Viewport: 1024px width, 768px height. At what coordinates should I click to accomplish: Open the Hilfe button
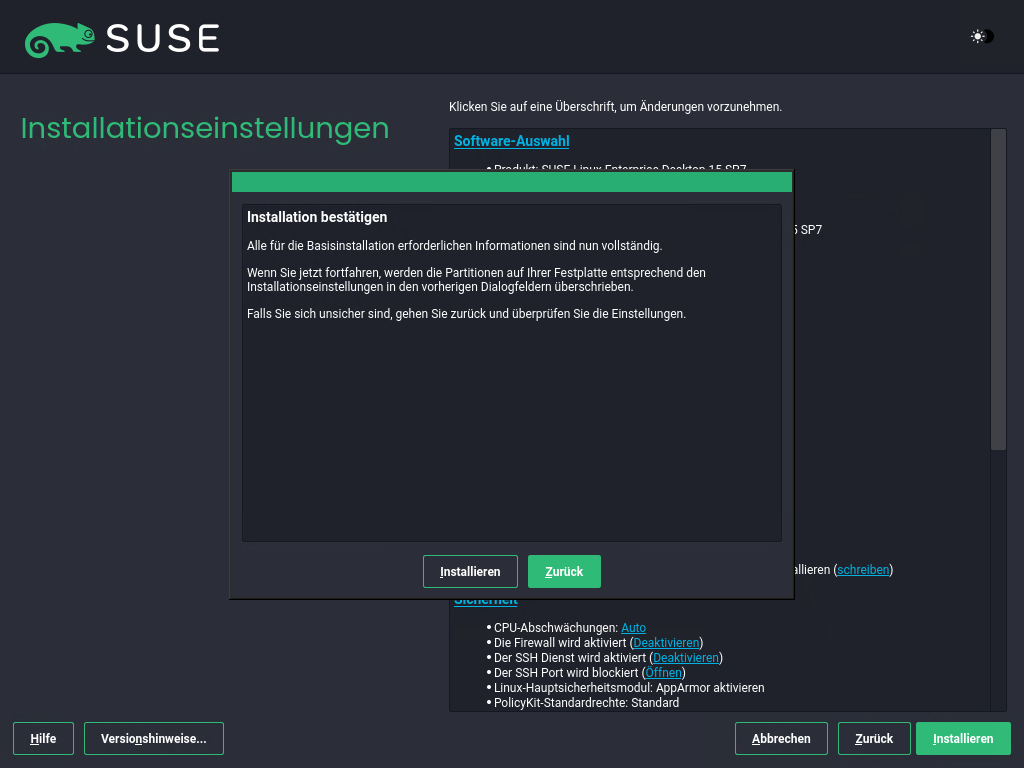[43, 739]
